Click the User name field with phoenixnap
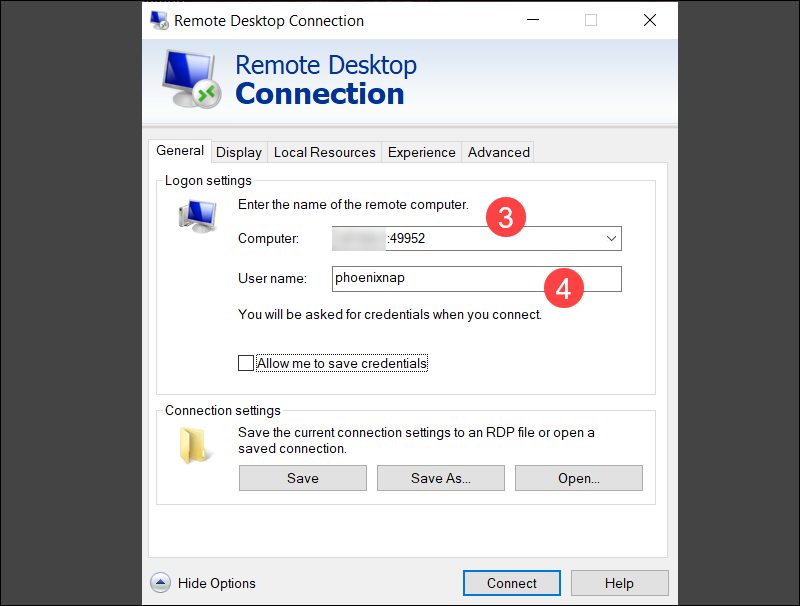This screenshot has width=800, height=606. pos(477,279)
